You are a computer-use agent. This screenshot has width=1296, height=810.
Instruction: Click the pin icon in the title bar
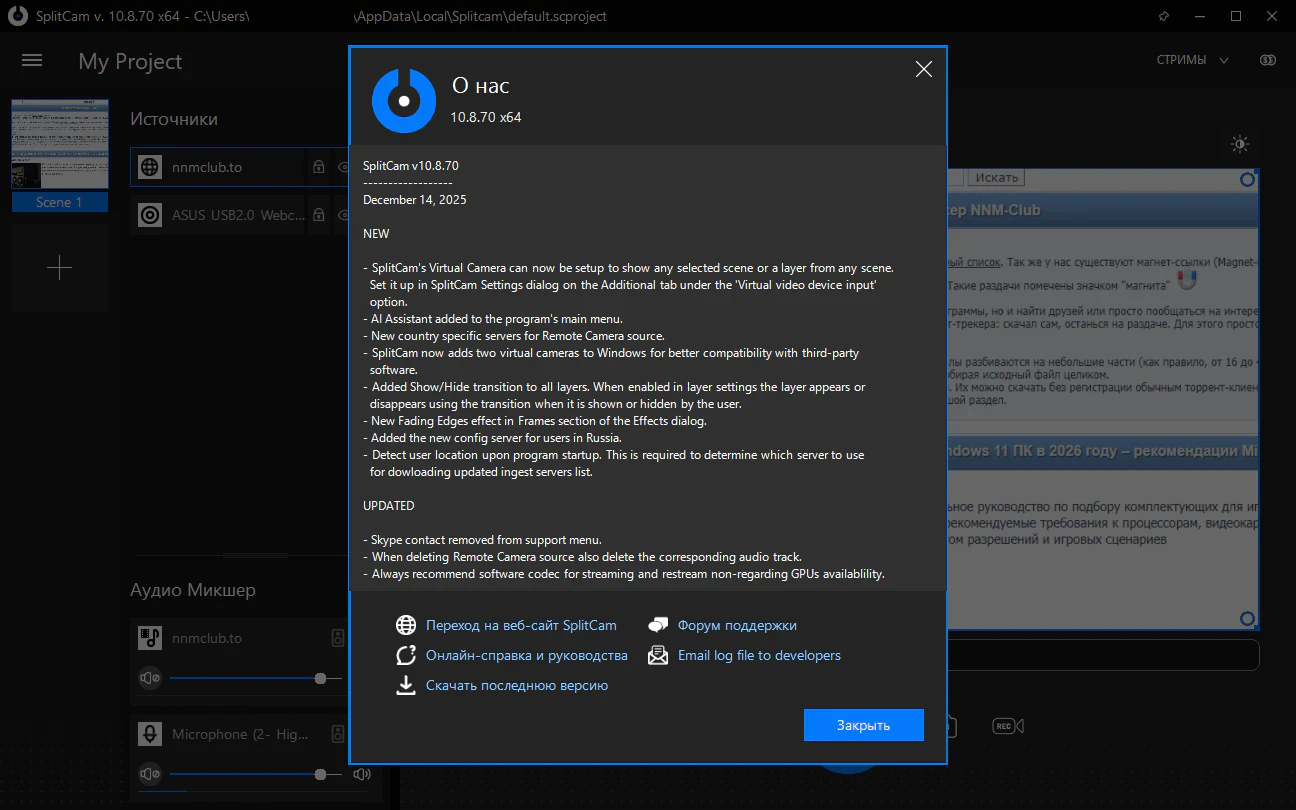(x=1163, y=16)
